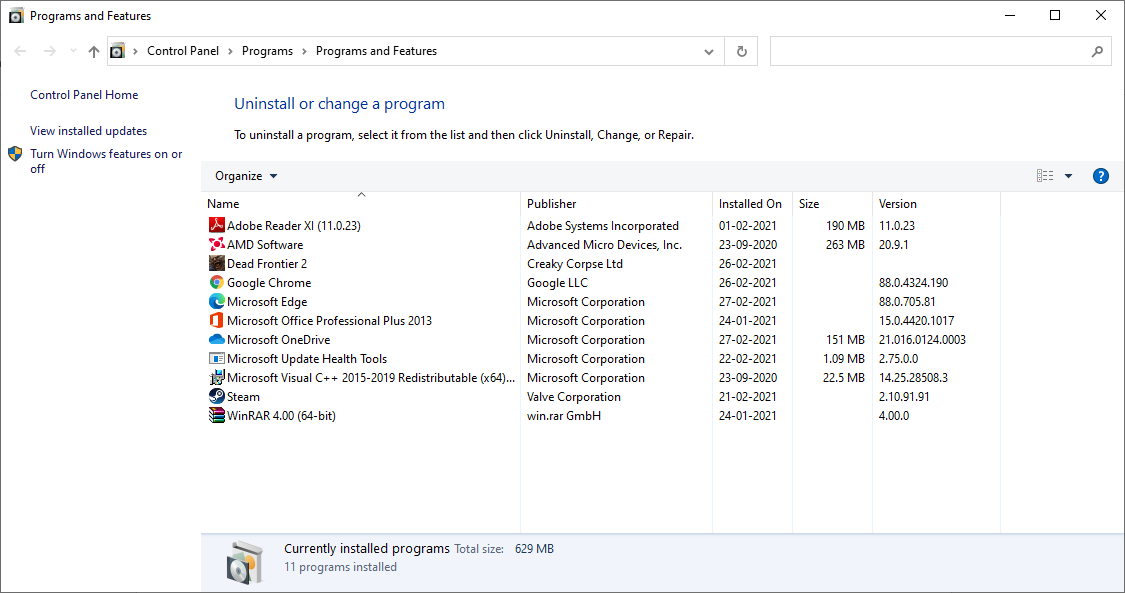Select Microsoft Update Health Tools entry

(307, 359)
